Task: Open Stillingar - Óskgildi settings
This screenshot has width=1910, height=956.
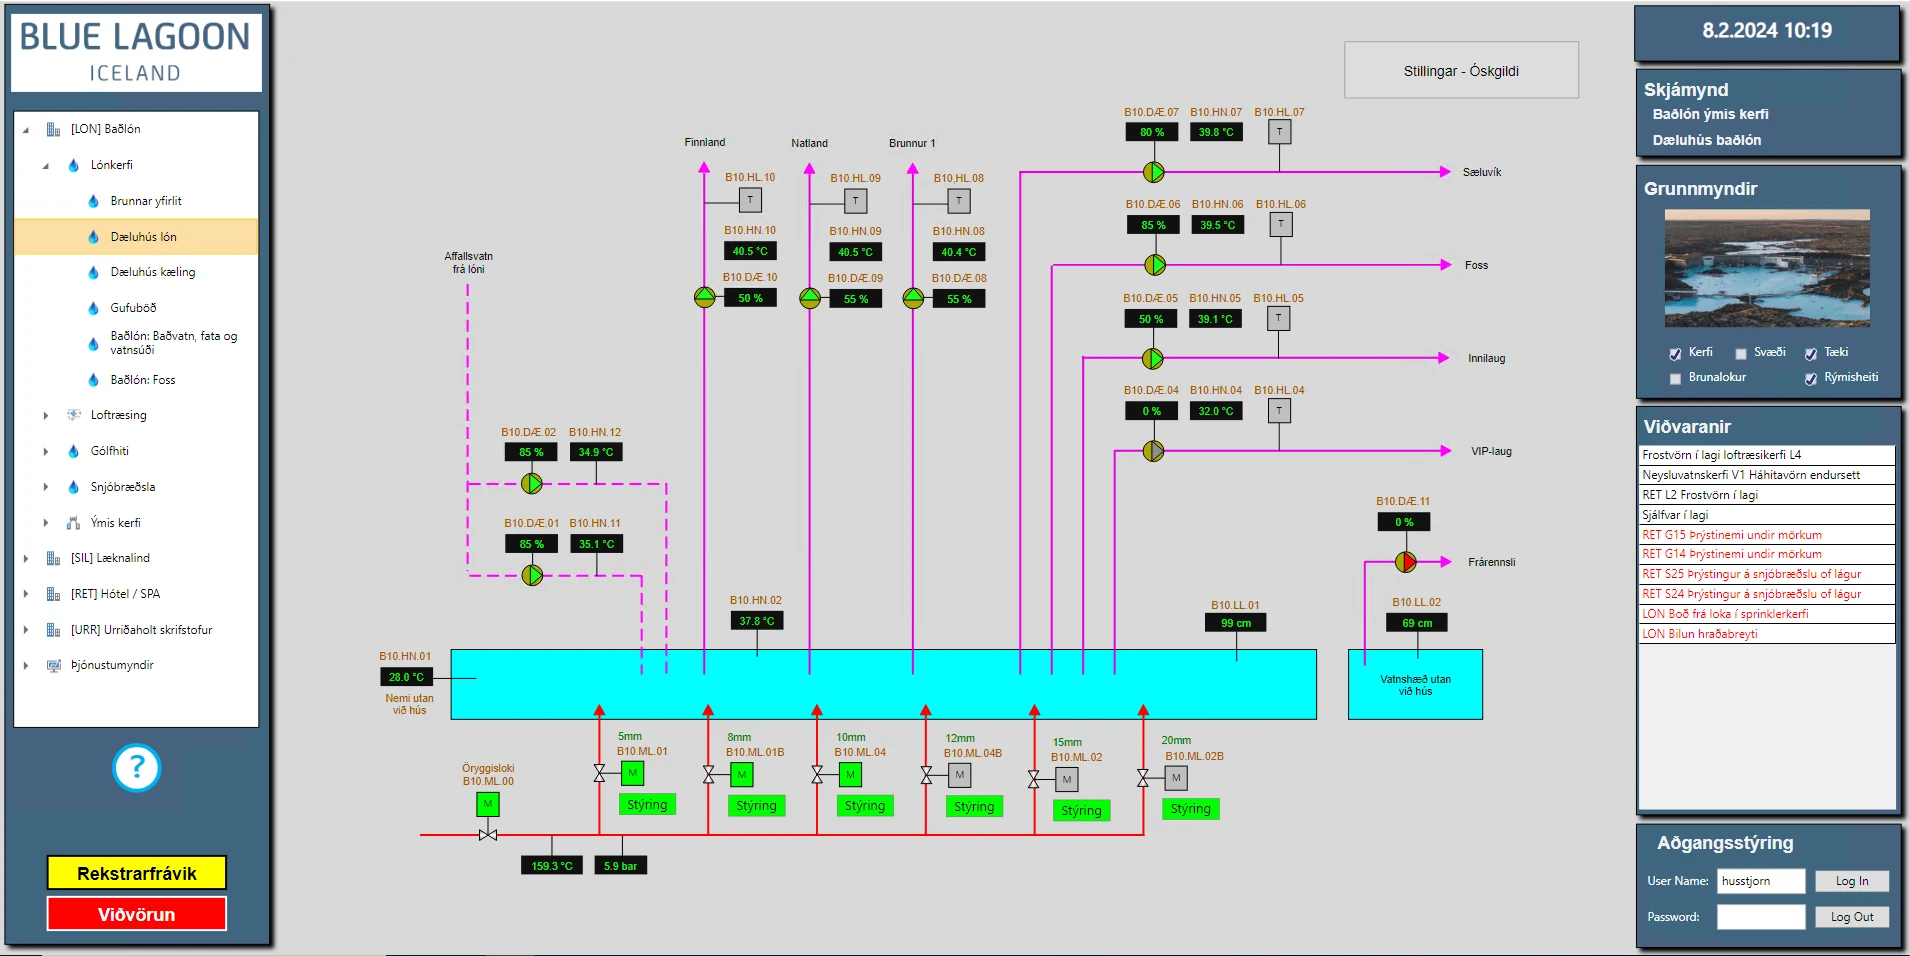Action: coord(1460,71)
